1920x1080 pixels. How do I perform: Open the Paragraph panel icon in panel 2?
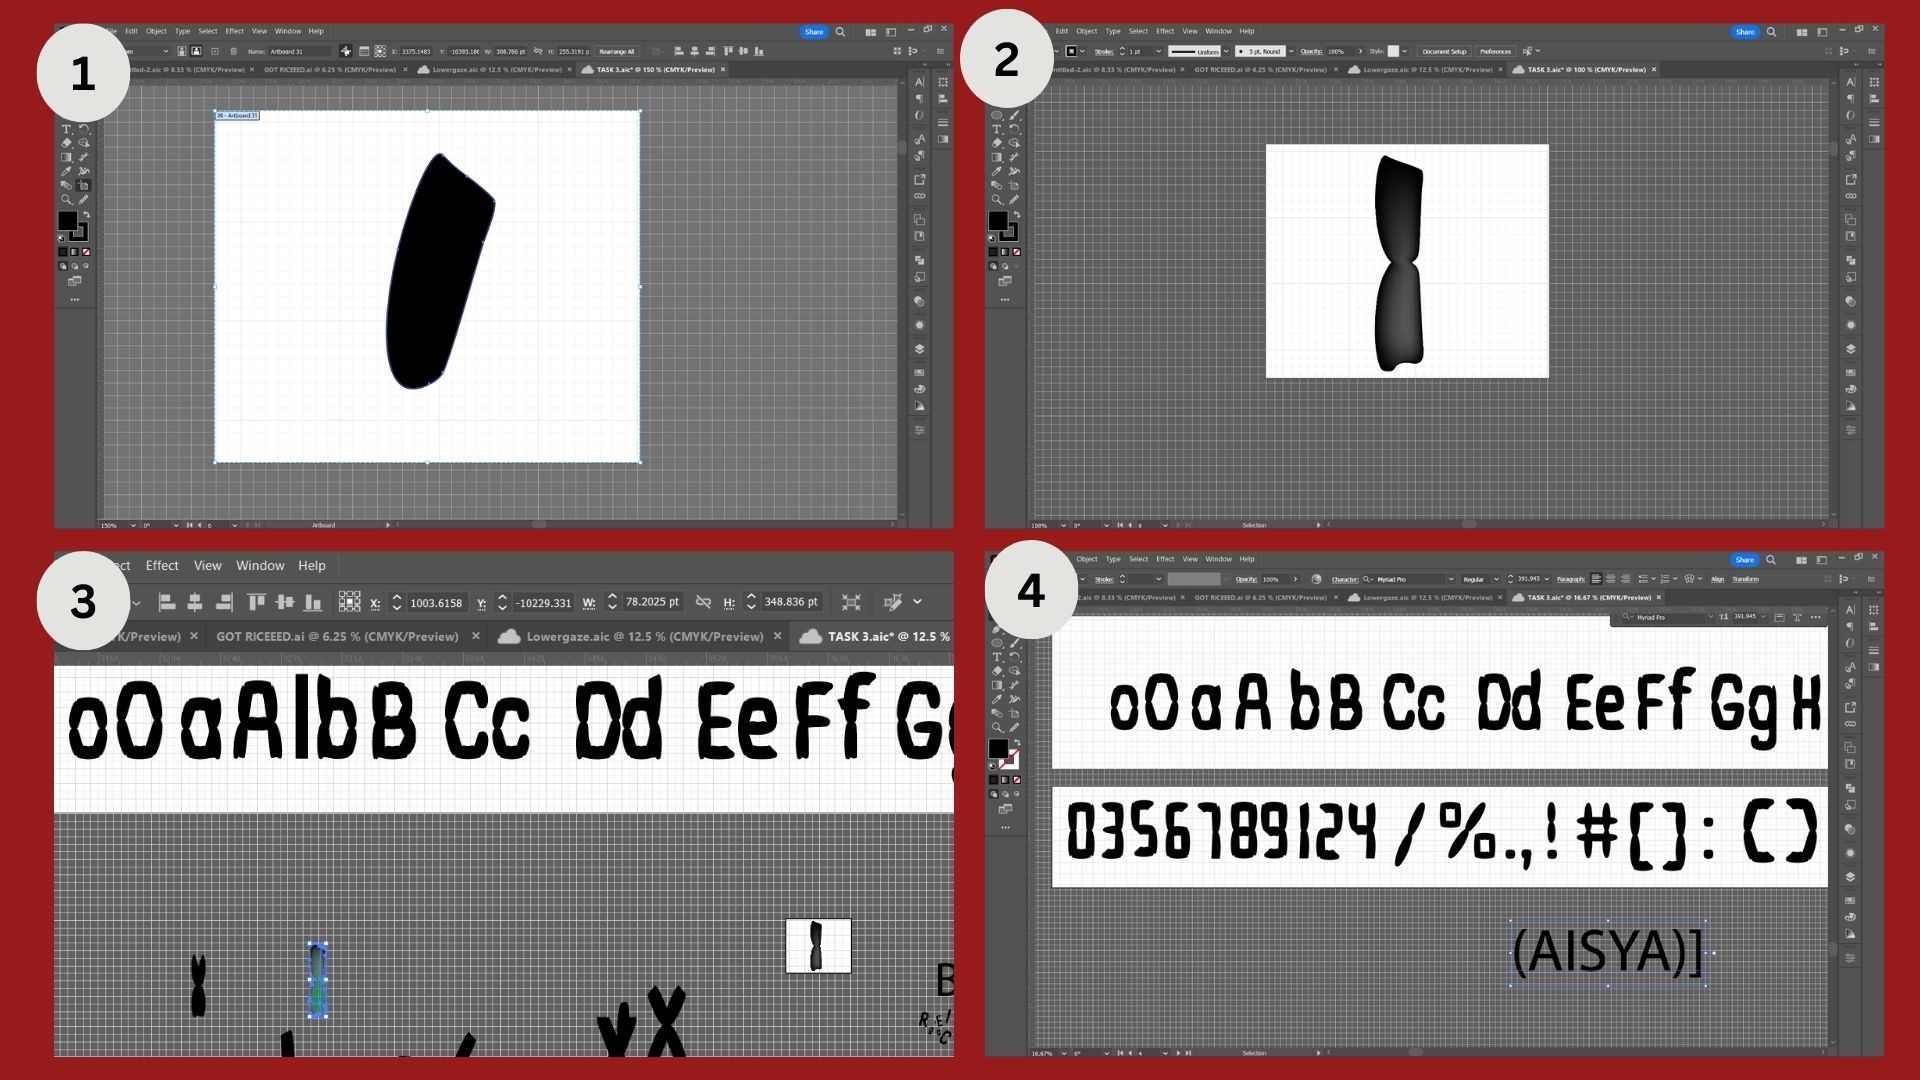(x=1850, y=98)
